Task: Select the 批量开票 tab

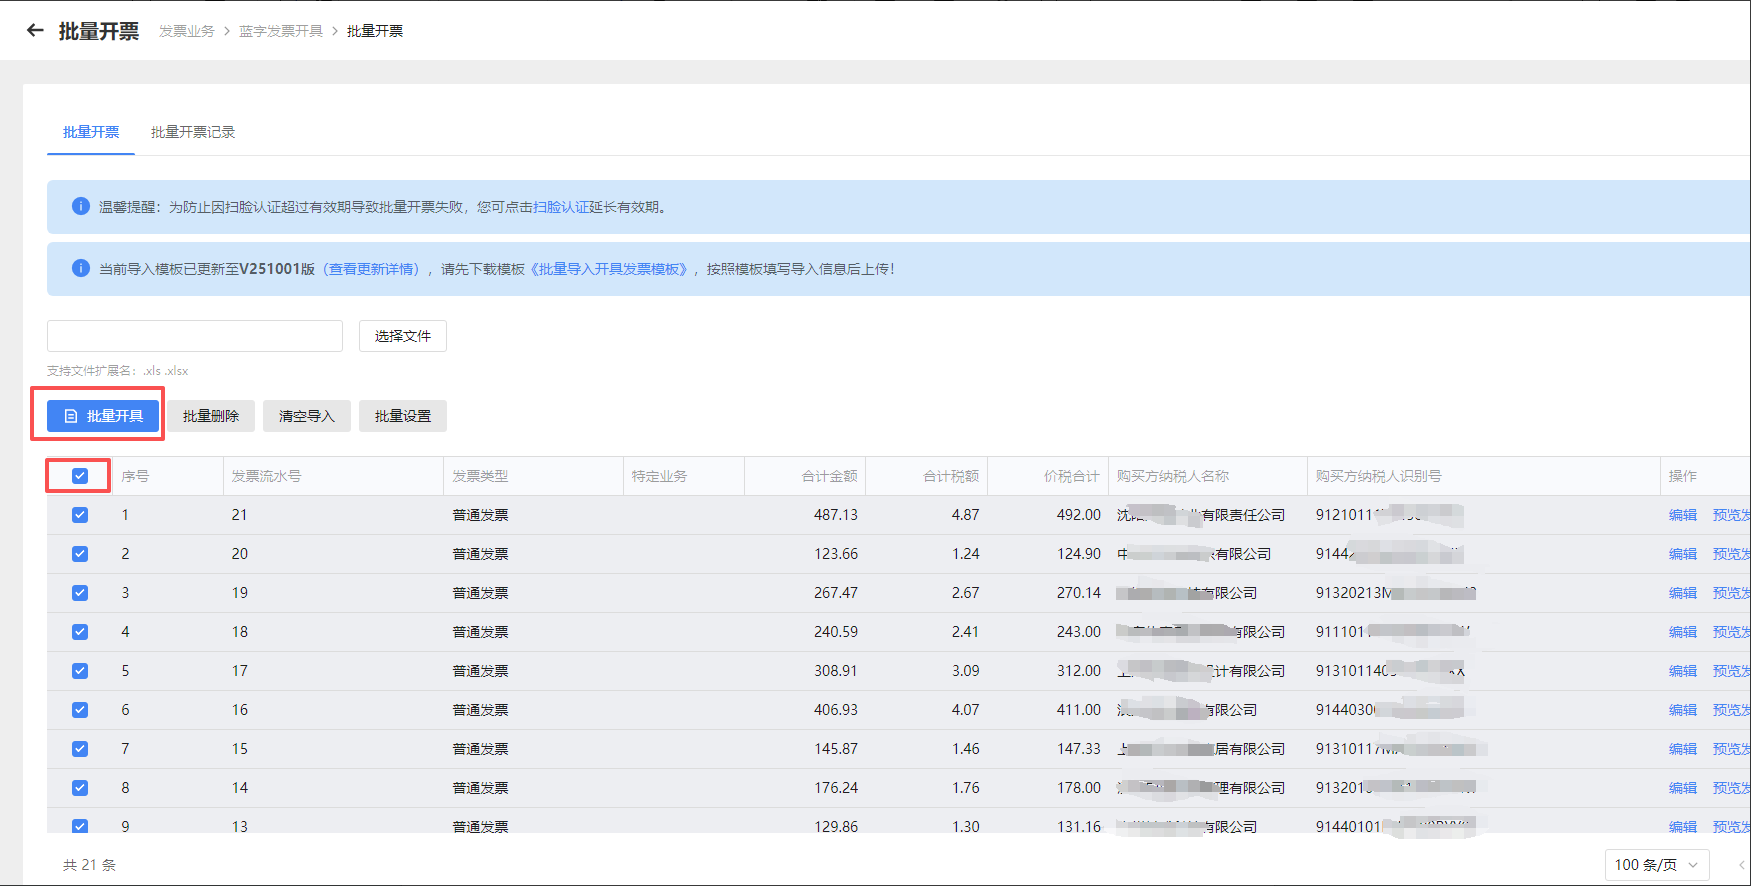Action: point(91,132)
